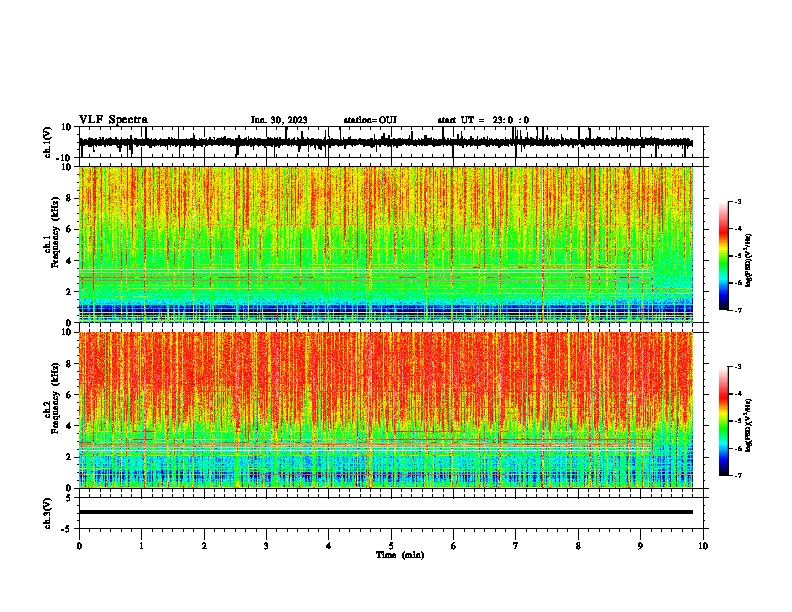Click the 4 kHz tick label on ch.2 axis
Image resolution: width=792 pixels, height=612 pixels.
click(x=70, y=426)
